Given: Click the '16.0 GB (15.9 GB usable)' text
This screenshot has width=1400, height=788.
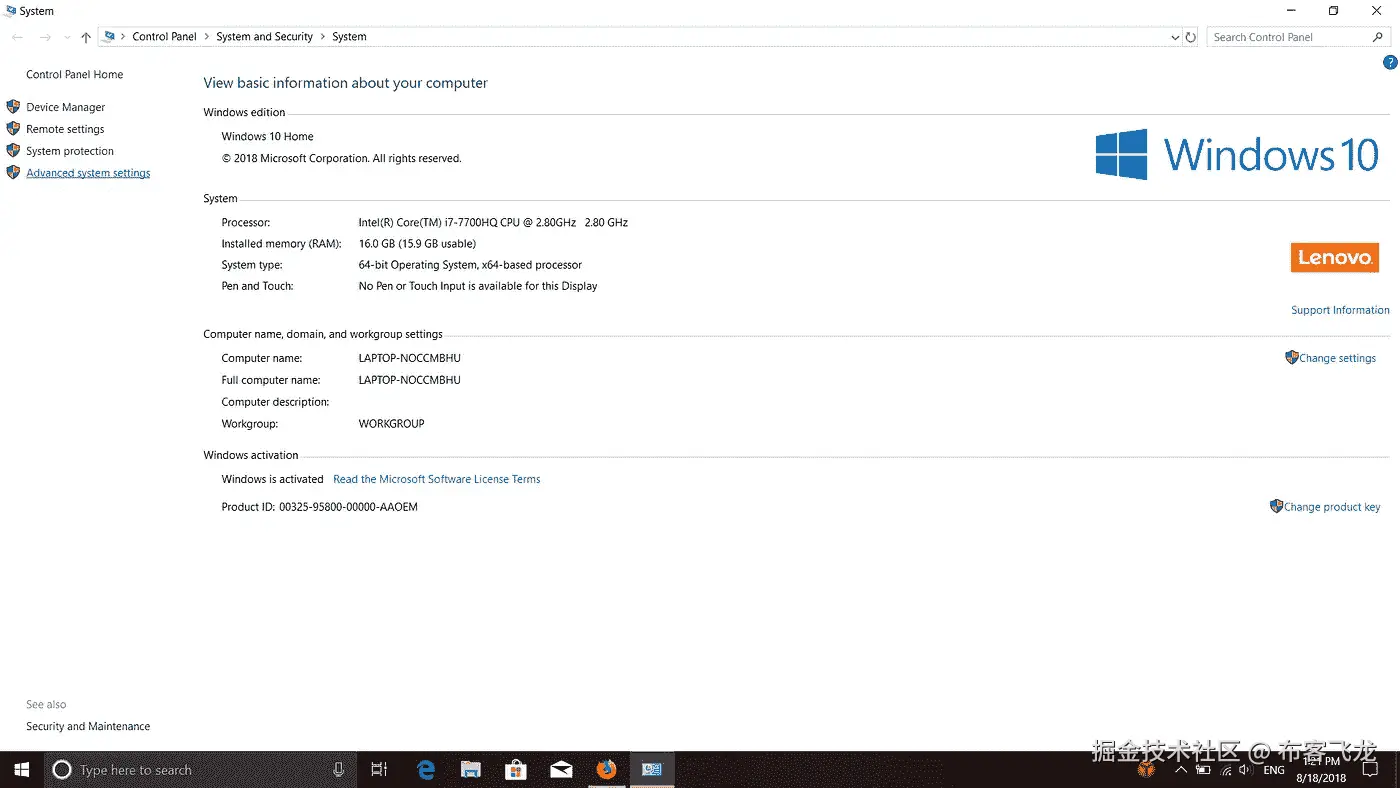Looking at the screenshot, I should 417,244.
